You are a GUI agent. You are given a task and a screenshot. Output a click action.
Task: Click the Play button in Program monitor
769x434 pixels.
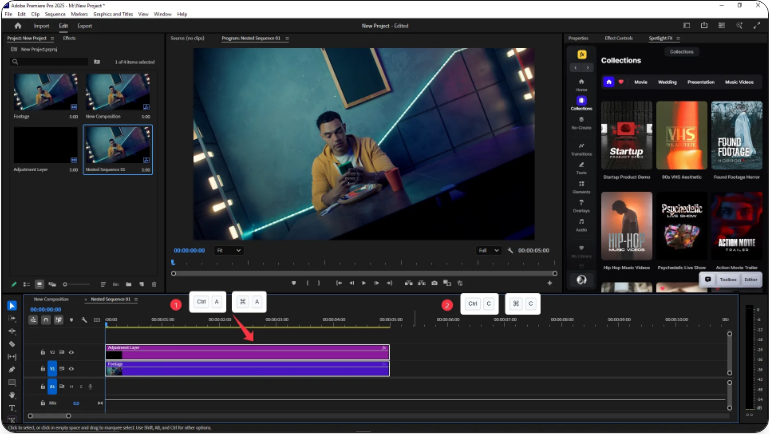(363, 283)
